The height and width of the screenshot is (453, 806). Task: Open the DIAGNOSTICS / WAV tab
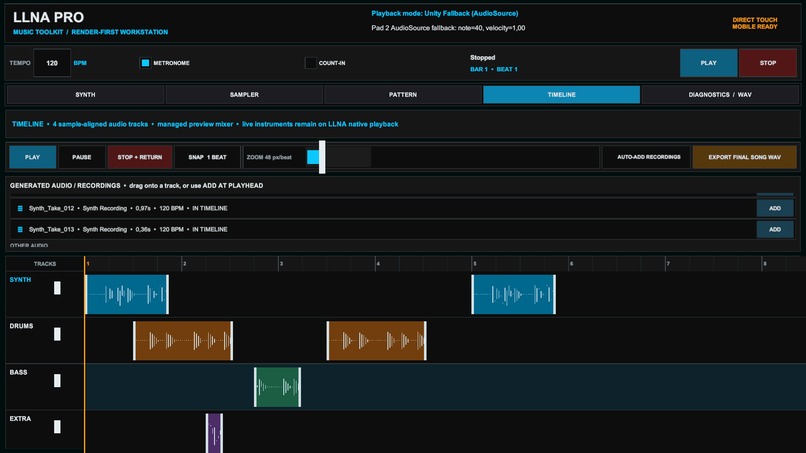coord(720,95)
